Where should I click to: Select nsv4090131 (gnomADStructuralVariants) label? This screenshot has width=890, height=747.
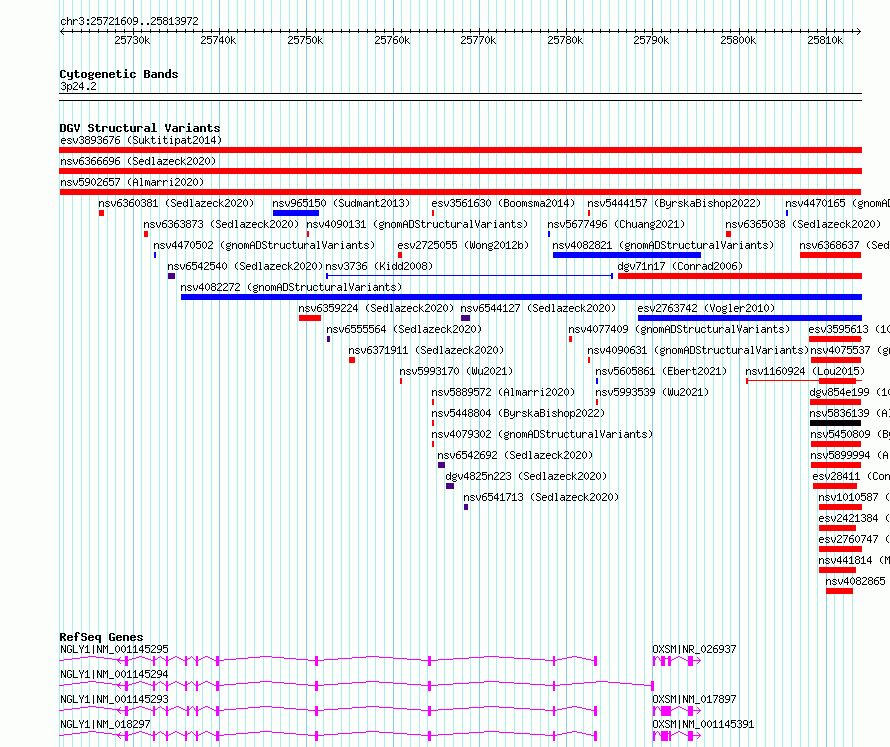tap(417, 224)
